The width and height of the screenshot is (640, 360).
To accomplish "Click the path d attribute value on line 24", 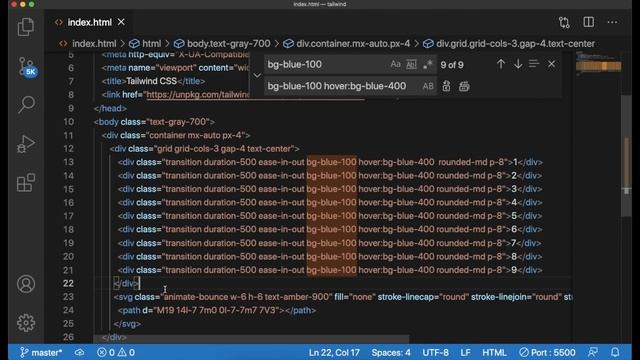I will pyautogui.click(x=217, y=310).
